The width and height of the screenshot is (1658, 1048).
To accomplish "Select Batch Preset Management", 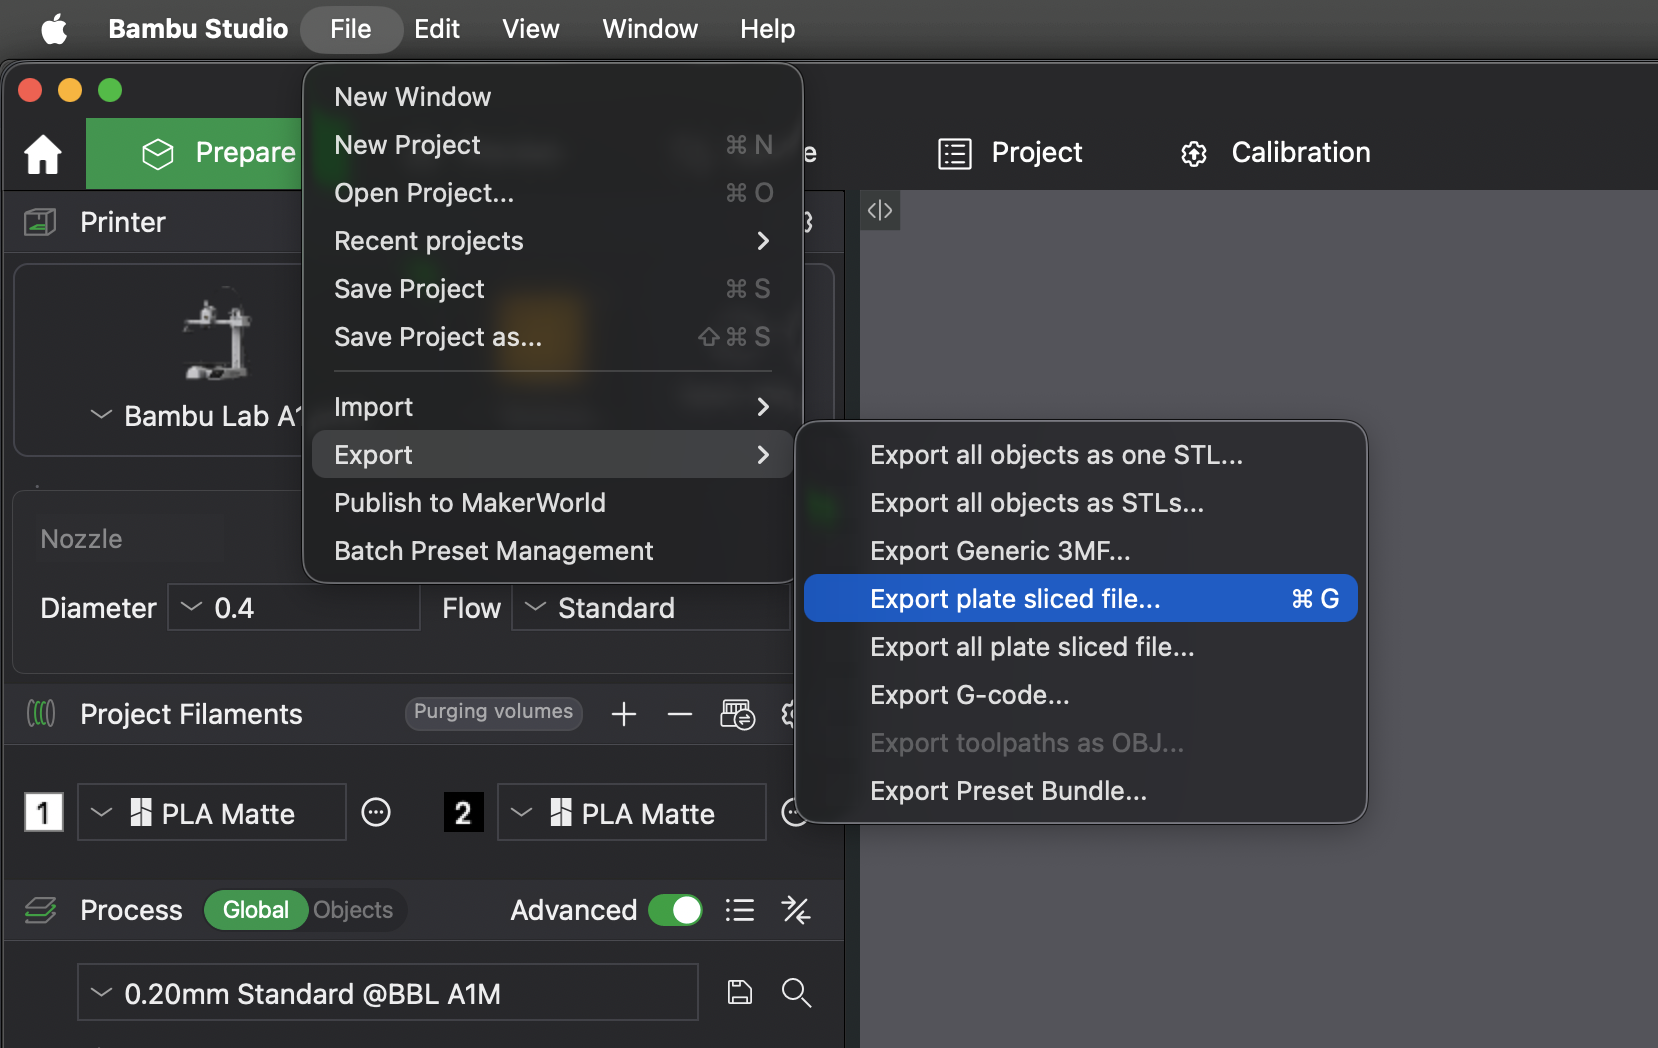I will (x=553, y=551).
